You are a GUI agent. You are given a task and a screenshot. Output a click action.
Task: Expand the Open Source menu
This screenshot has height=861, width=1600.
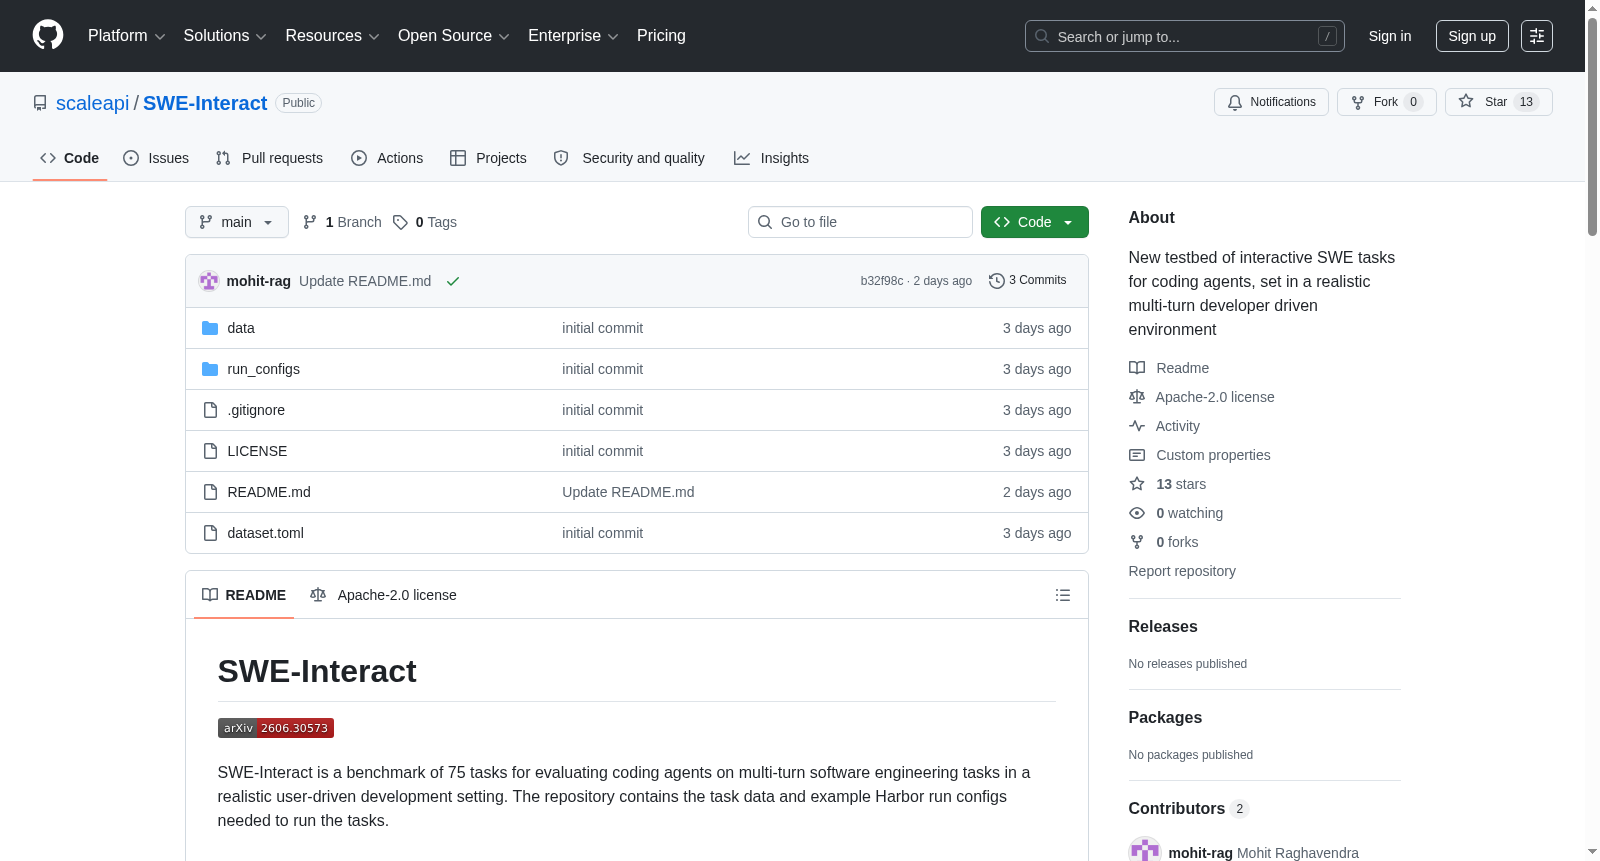click(x=454, y=36)
